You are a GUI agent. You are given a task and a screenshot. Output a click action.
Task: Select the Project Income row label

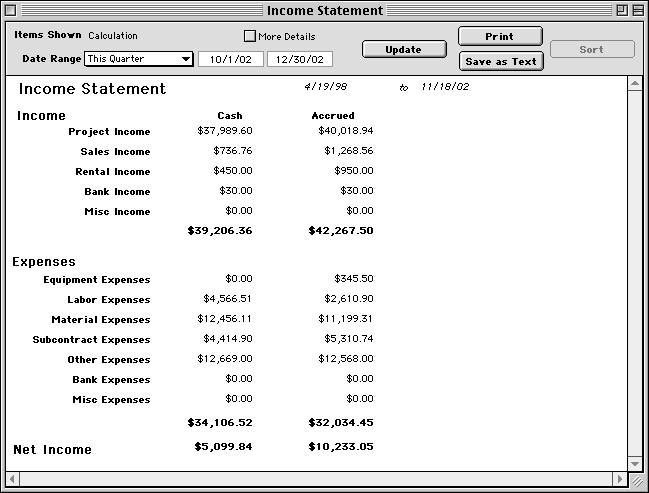pos(109,132)
